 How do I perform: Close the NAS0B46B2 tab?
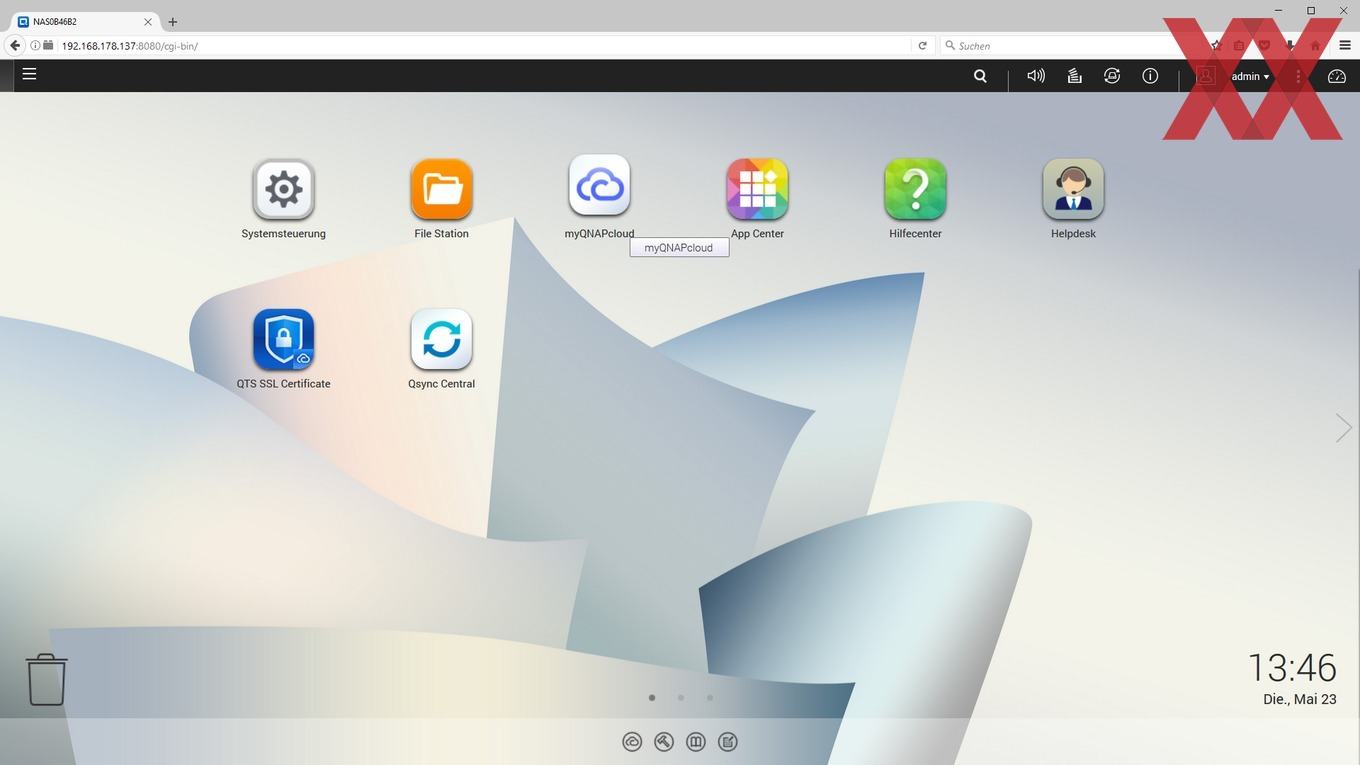click(x=148, y=21)
